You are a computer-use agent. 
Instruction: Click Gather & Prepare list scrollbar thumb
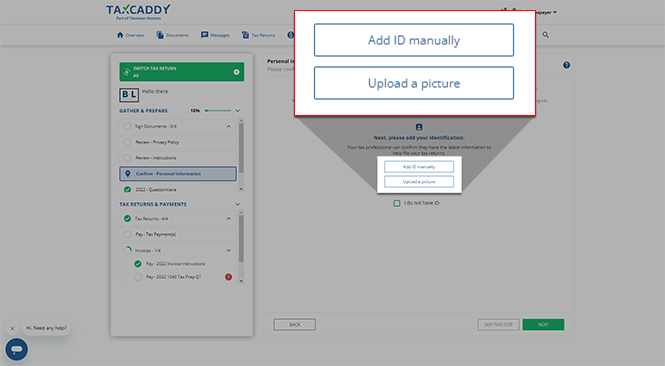click(x=241, y=148)
